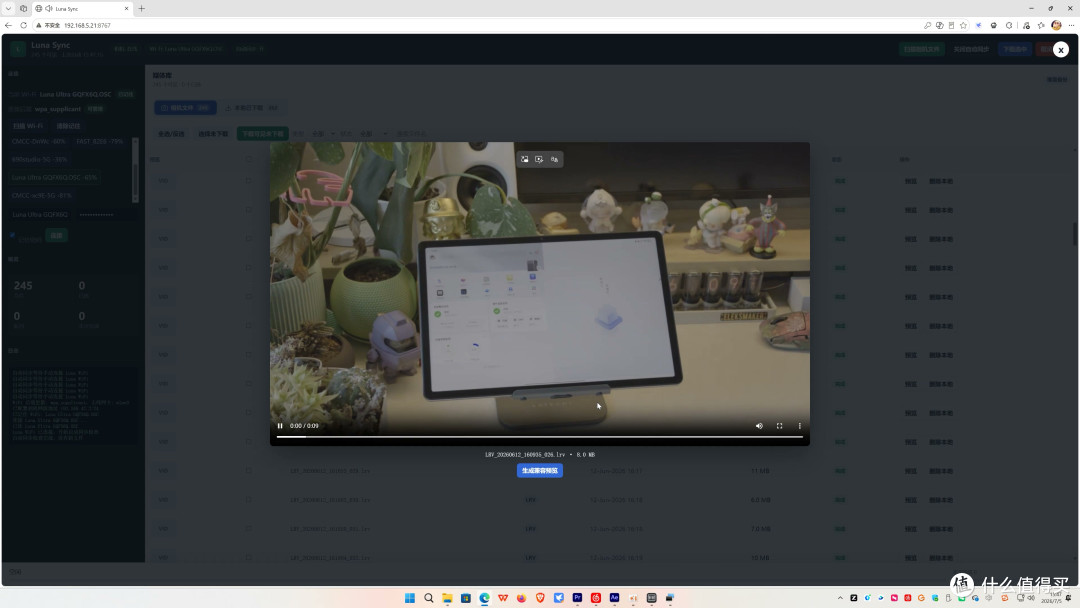
Task: Switch to the Luna Sync browser tab
Action: click(83, 9)
